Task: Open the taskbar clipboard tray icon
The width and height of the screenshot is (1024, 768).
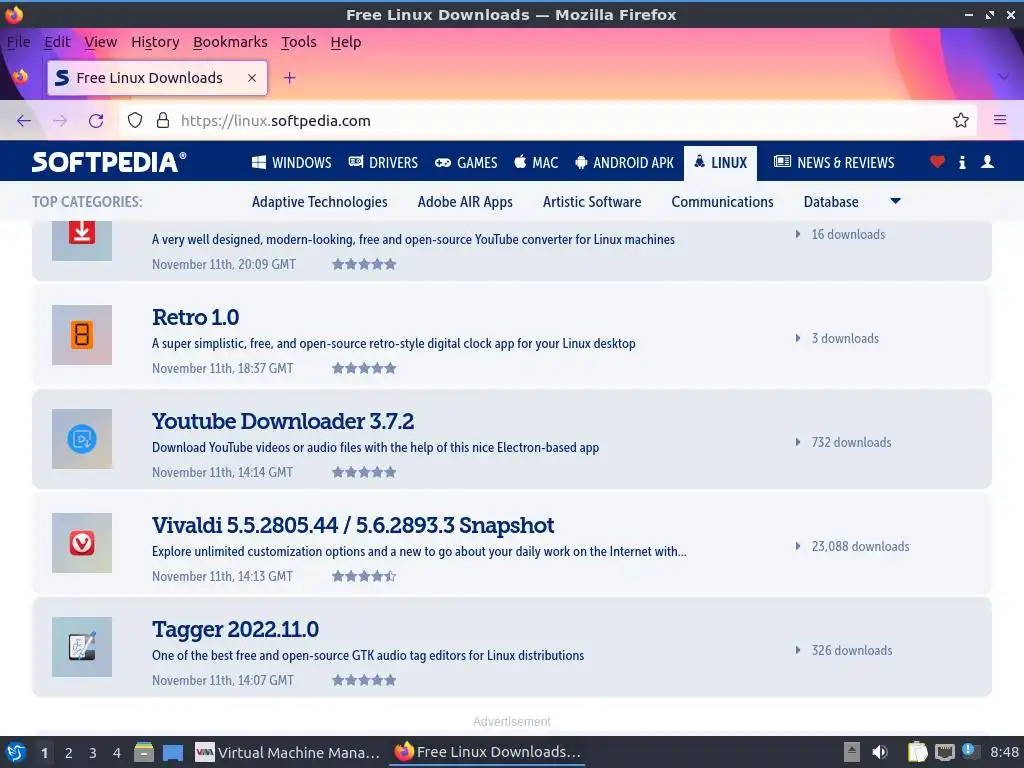Action: pos(917,752)
